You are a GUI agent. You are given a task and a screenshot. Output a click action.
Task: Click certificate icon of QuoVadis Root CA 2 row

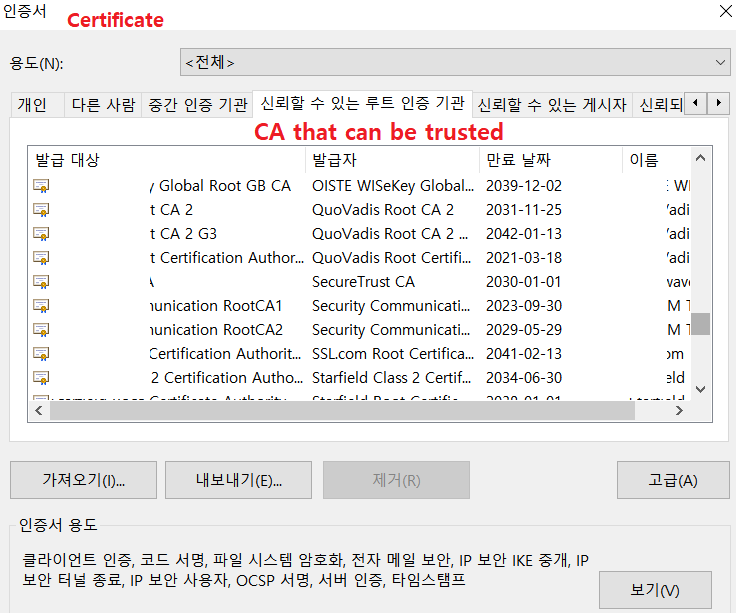point(41,210)
